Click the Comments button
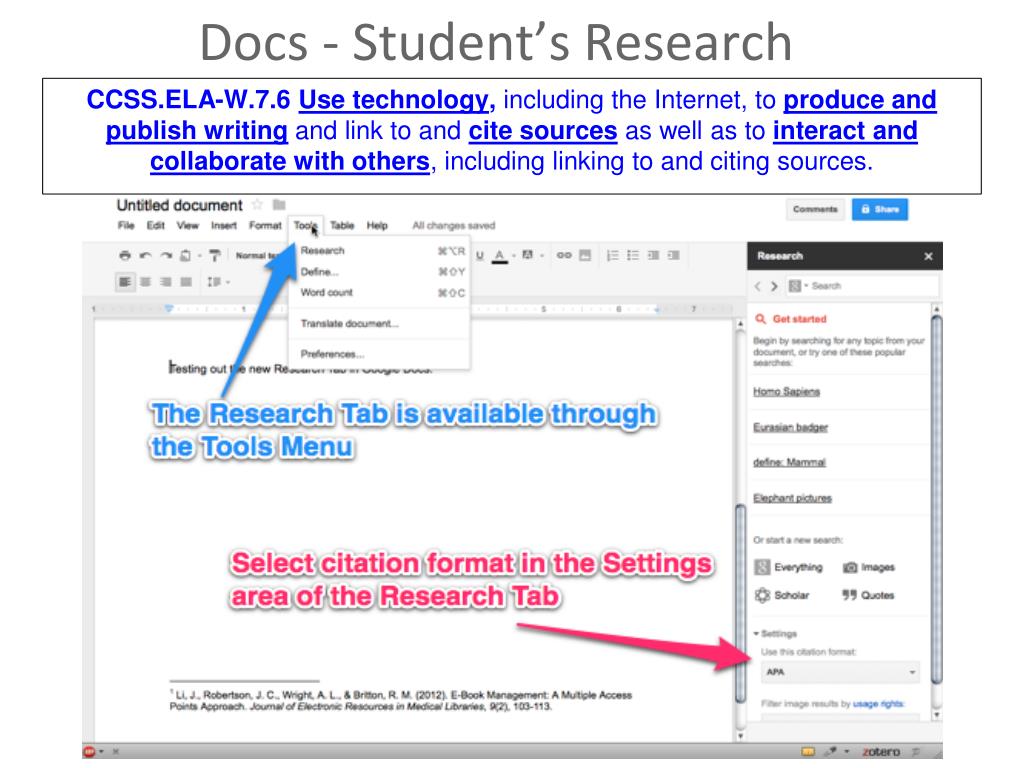Viewport: 1024px width, 768px height. tap(815, 210)
